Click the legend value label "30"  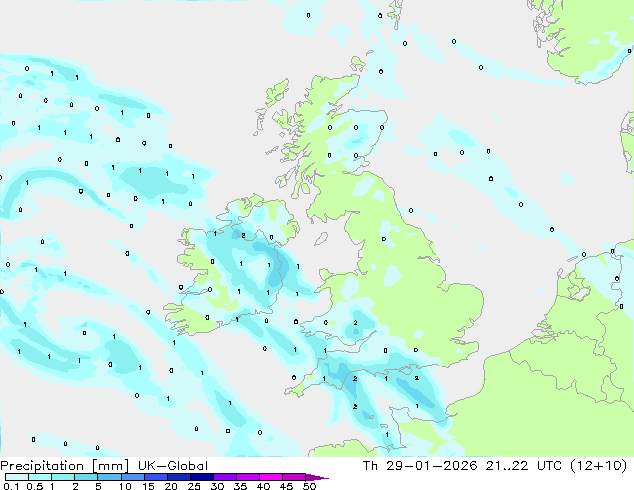(217, 486)
